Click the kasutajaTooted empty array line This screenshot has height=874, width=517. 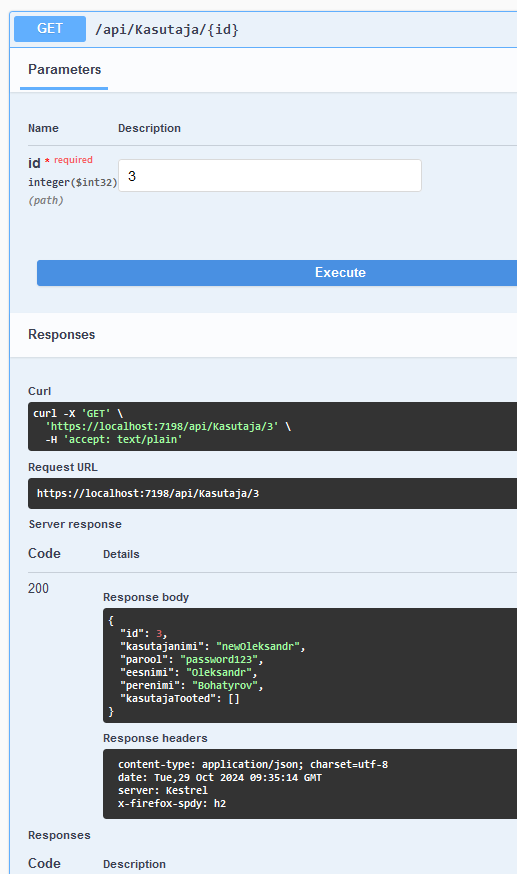[180, 698]
